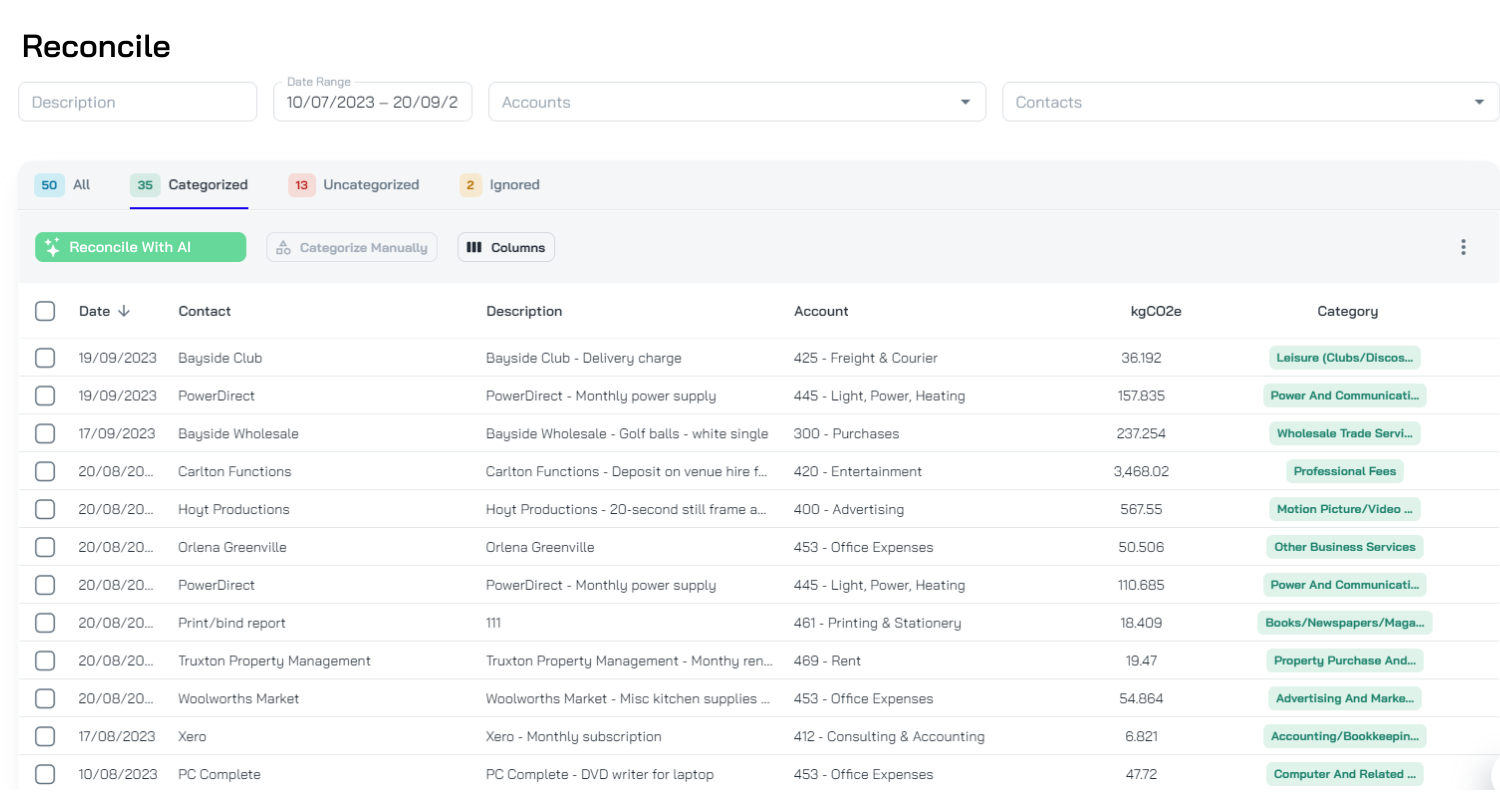Click 'Xero - Monthly subscription' description
This screenshot has height=800, width=1500.
click(574, 736)
